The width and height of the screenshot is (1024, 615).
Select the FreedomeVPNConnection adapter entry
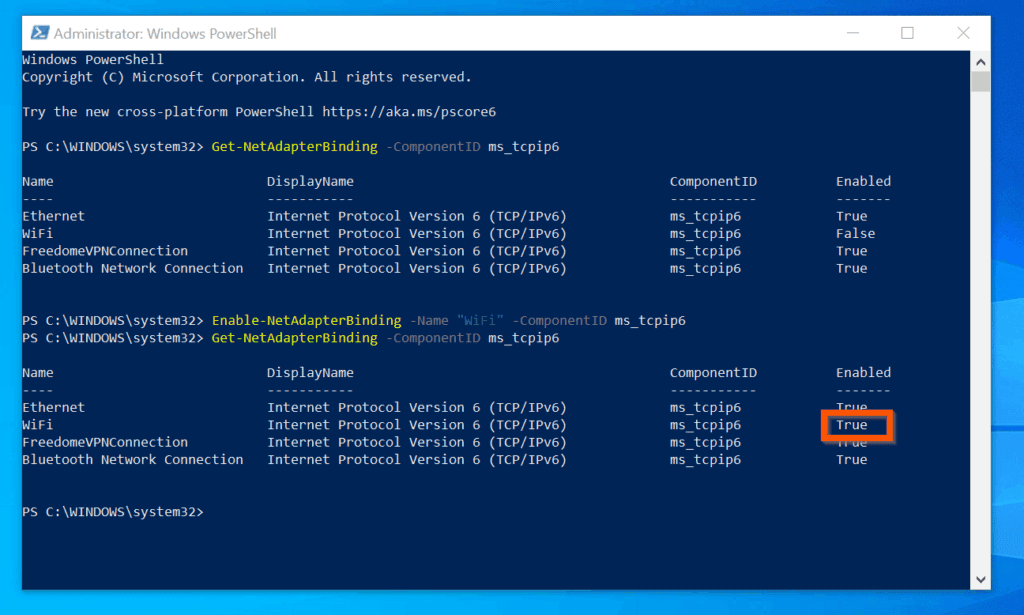[105, 250]
